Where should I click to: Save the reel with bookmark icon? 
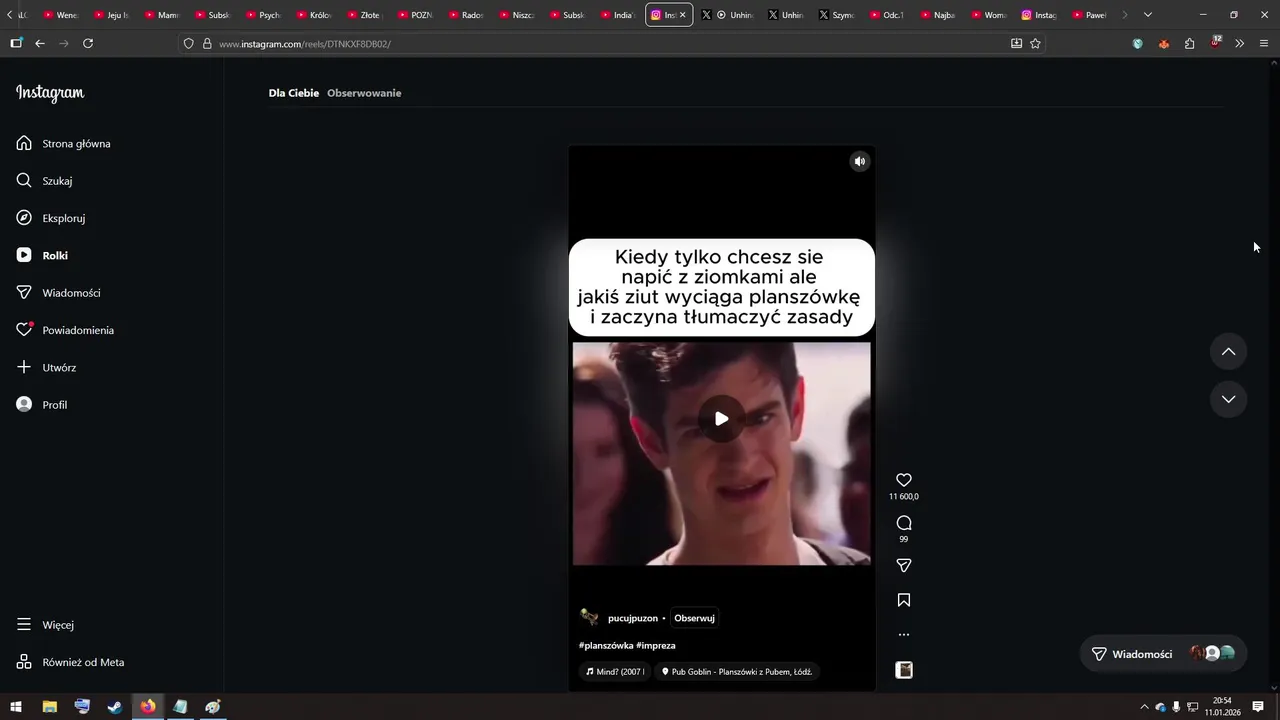(x=904, y=600)
